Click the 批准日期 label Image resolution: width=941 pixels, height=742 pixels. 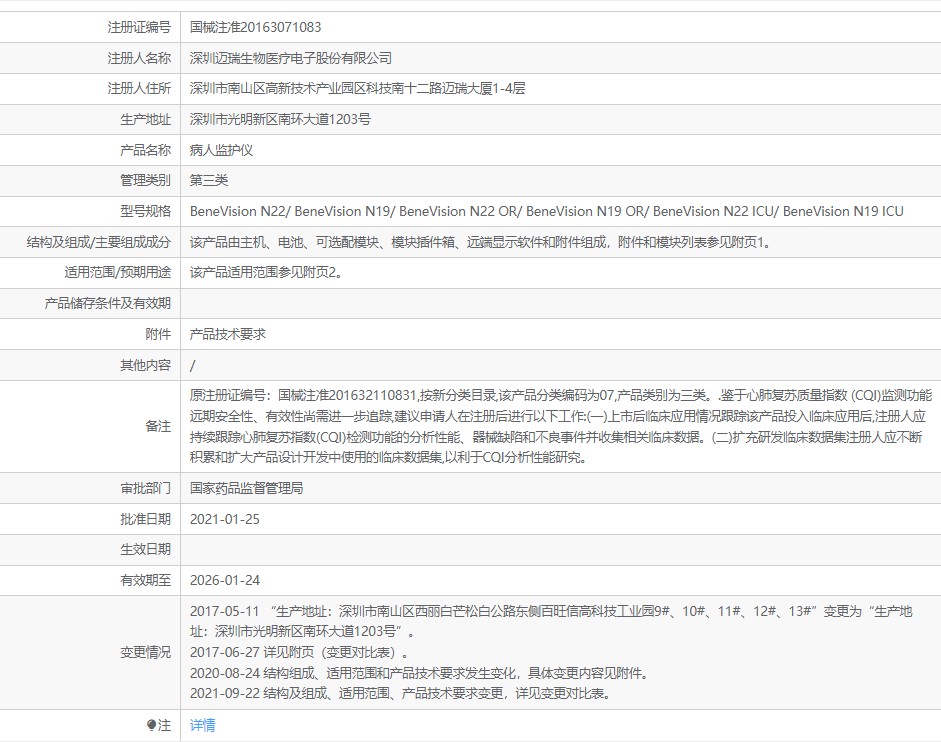pyautogui.click(x=145, y=519)
